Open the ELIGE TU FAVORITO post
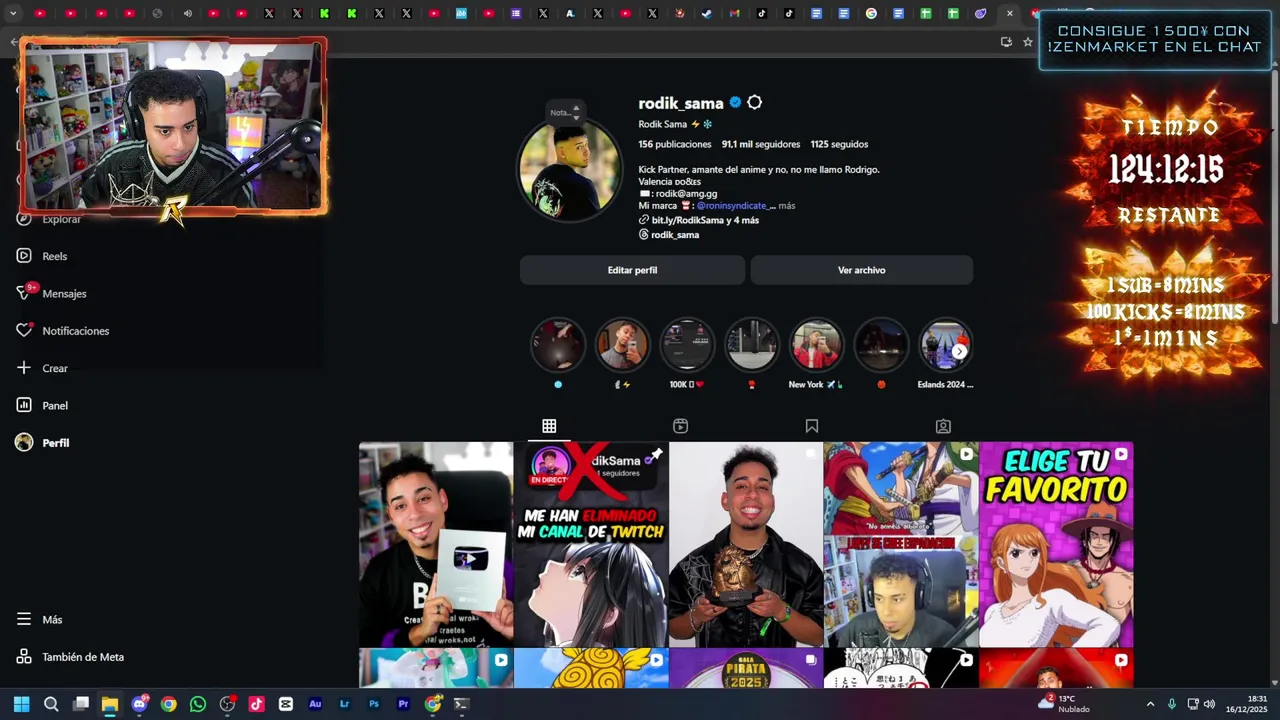The image size is (1280, 720). (x=1056, y=544)
